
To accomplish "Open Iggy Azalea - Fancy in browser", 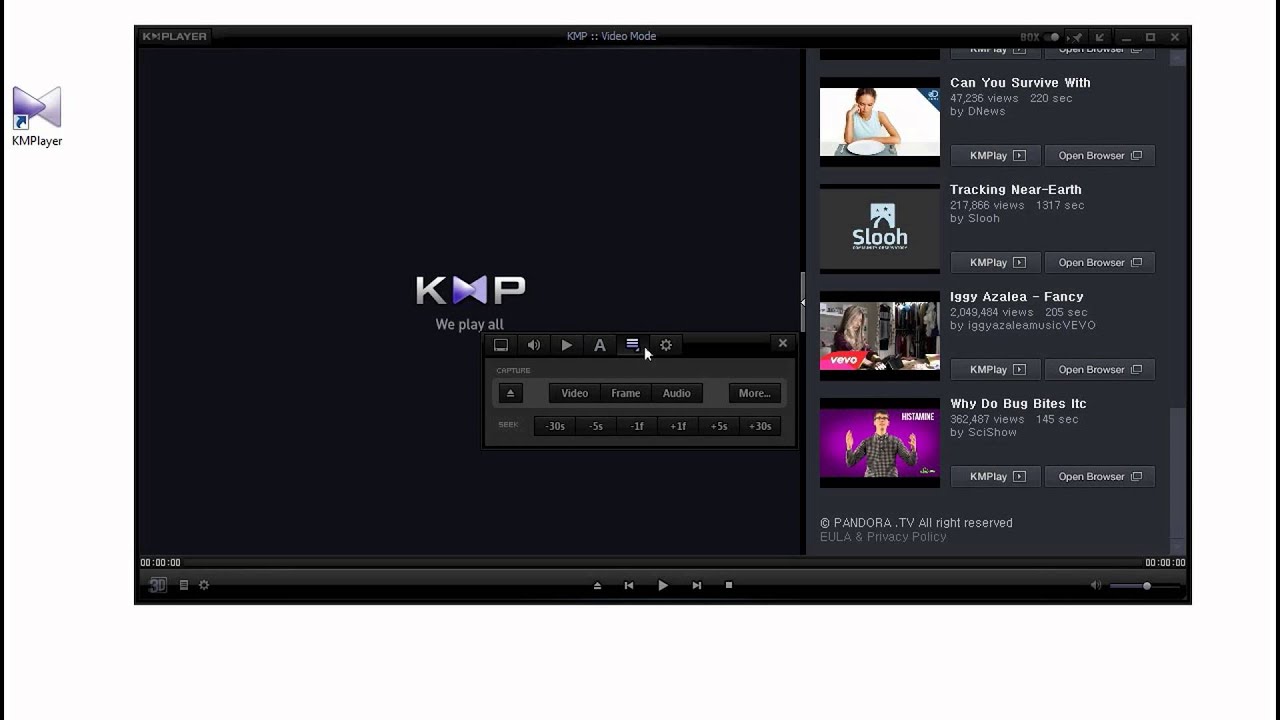I will point(1100,370).
